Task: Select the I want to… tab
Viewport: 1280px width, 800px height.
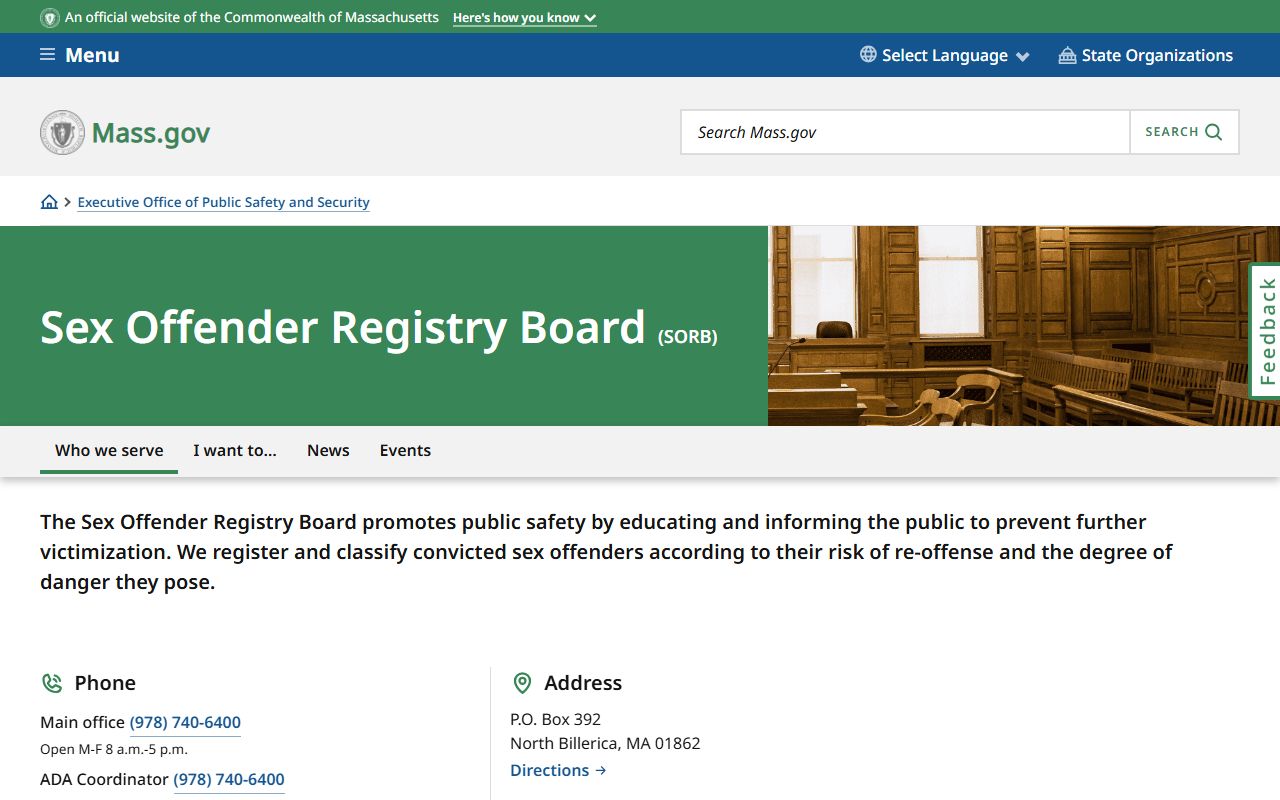Action: 235,450
